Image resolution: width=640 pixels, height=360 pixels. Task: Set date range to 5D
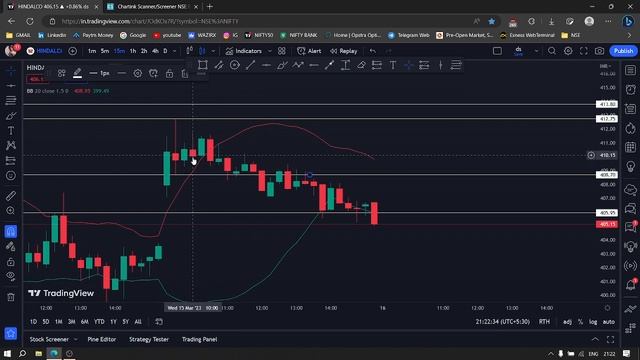point(46,322)
